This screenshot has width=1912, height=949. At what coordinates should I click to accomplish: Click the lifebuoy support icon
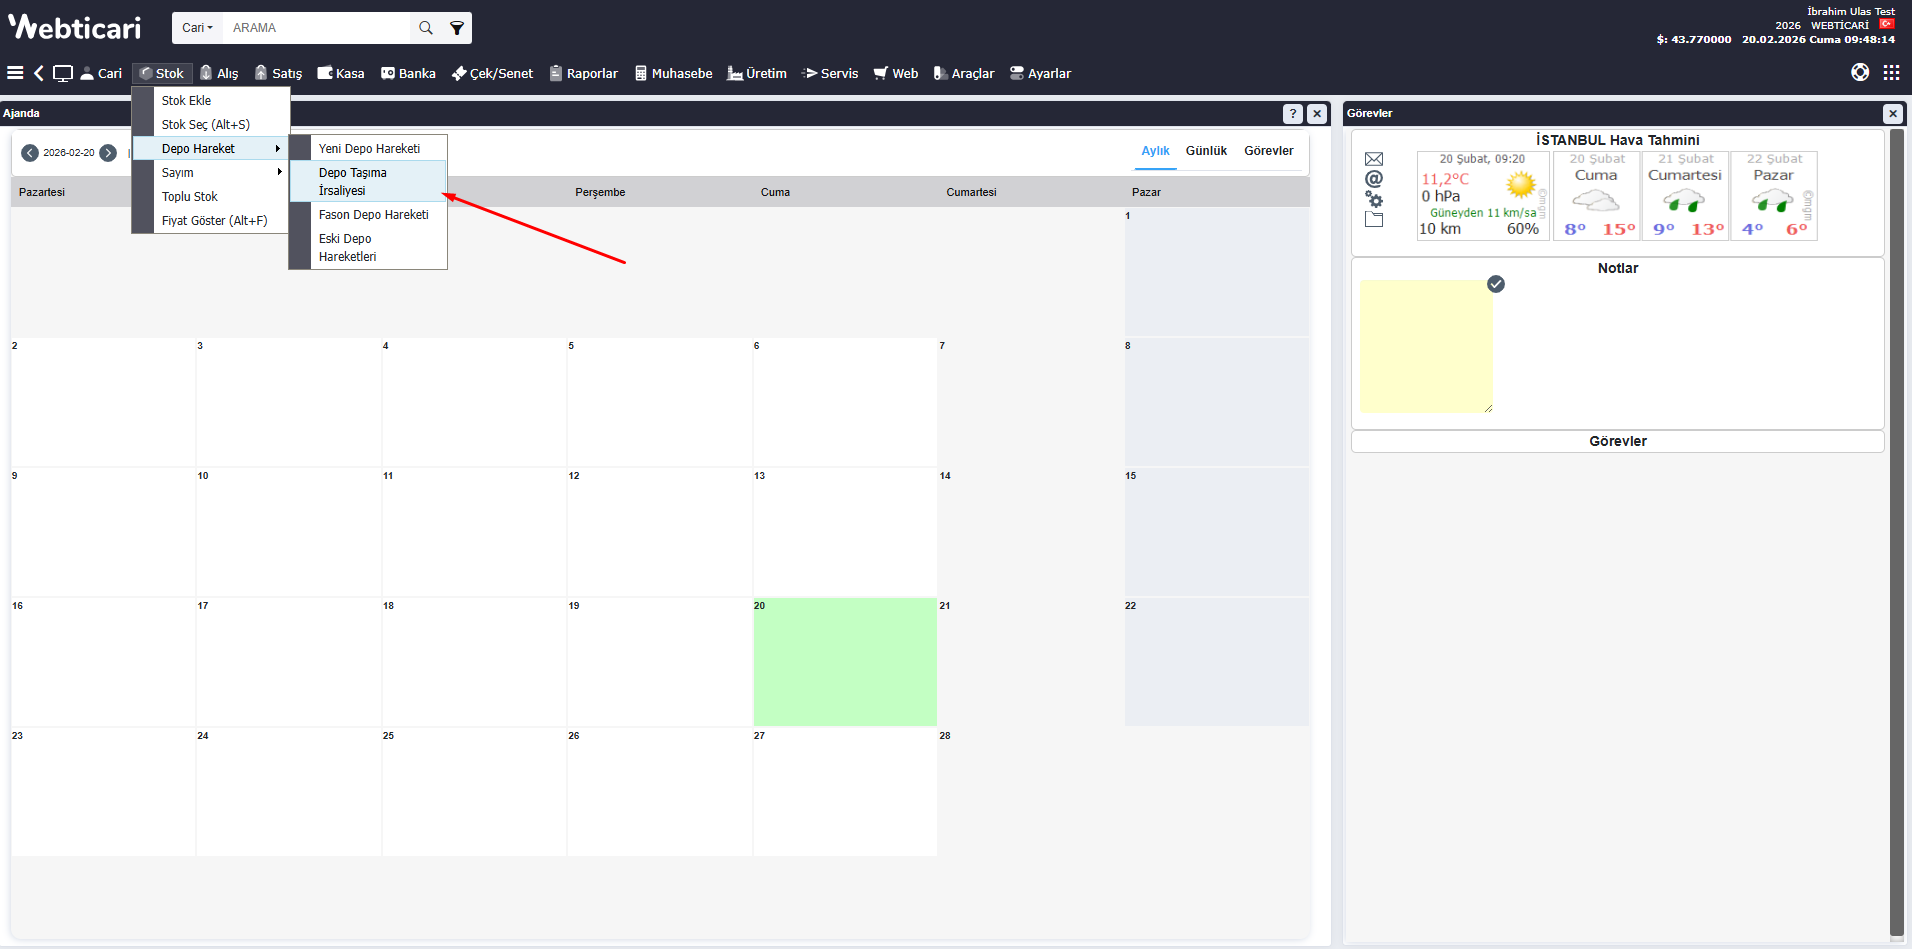(1860, 72)
